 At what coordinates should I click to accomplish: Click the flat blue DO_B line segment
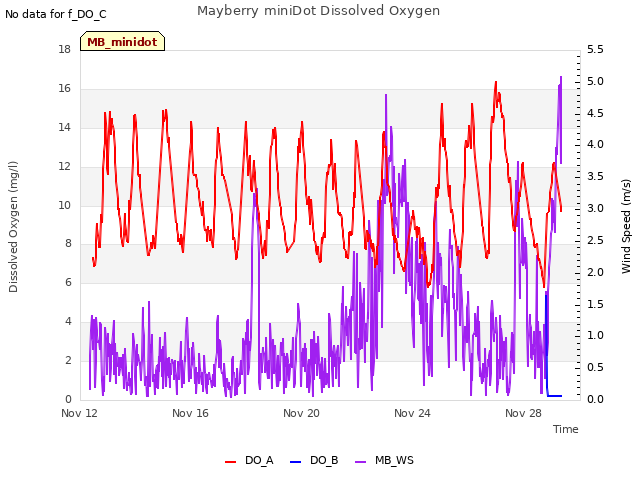pyautogui.click(x=554, y=396)
